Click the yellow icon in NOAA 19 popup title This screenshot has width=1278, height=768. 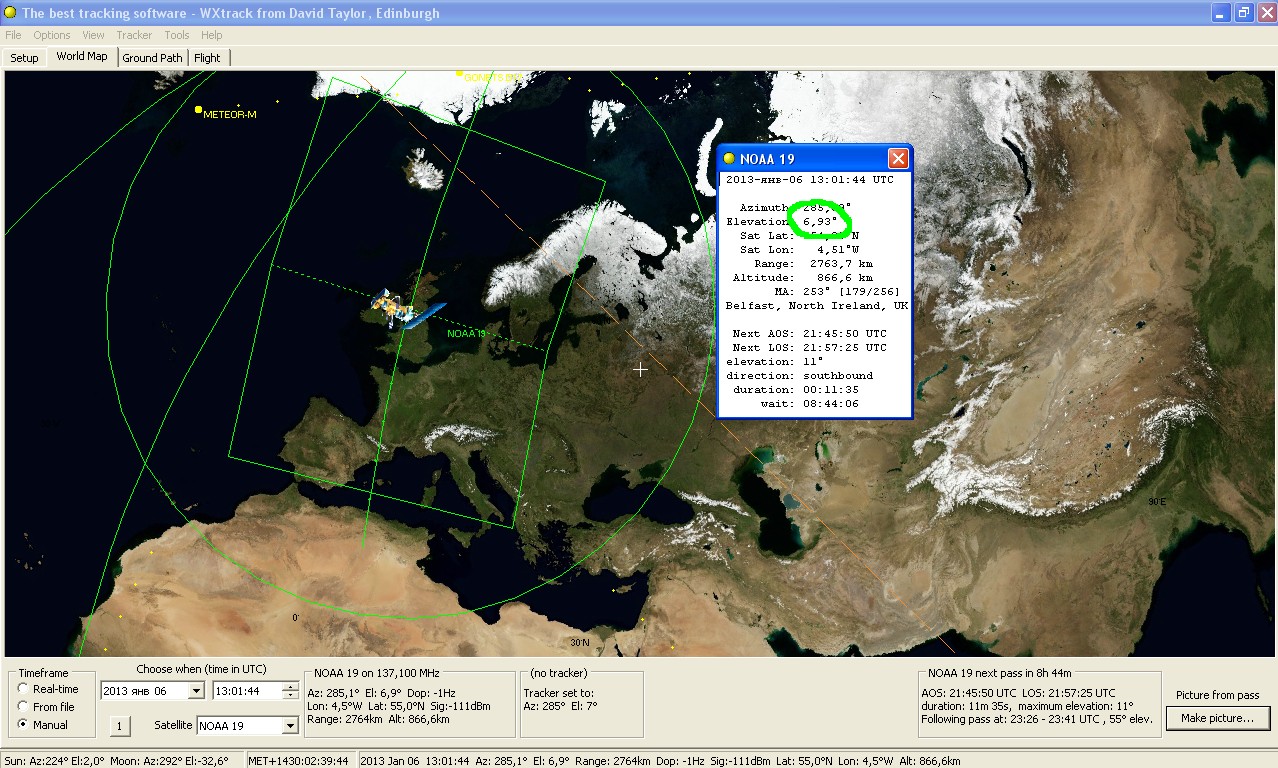pos(730,159)
